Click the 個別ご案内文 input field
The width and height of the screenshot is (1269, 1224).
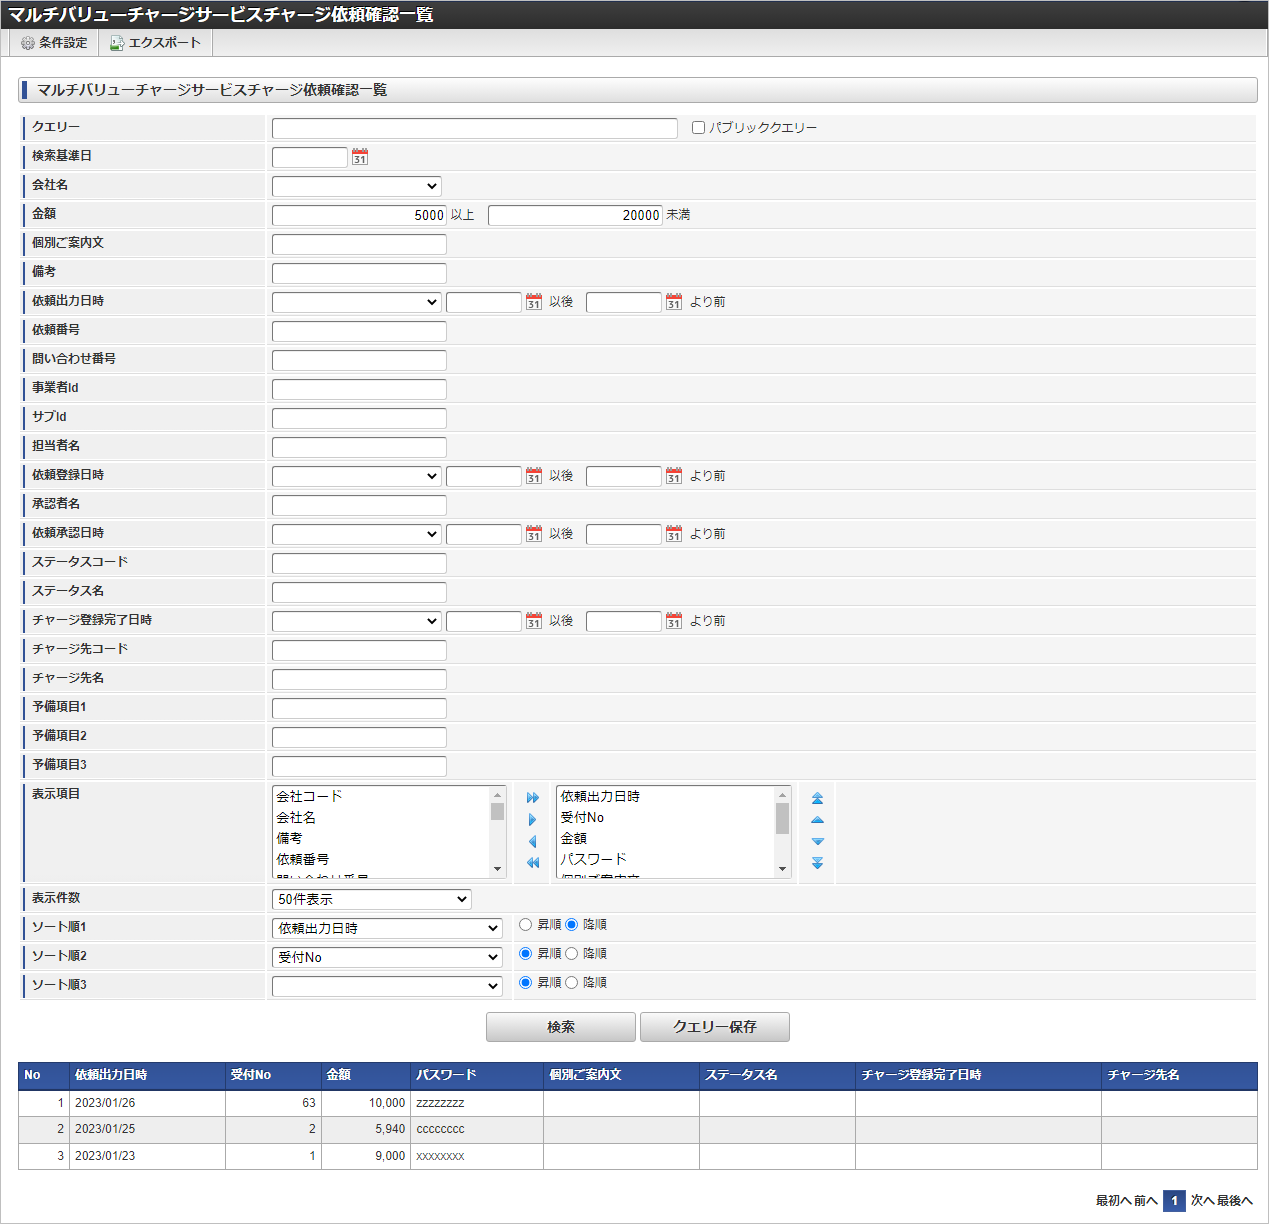click(359, 244)
